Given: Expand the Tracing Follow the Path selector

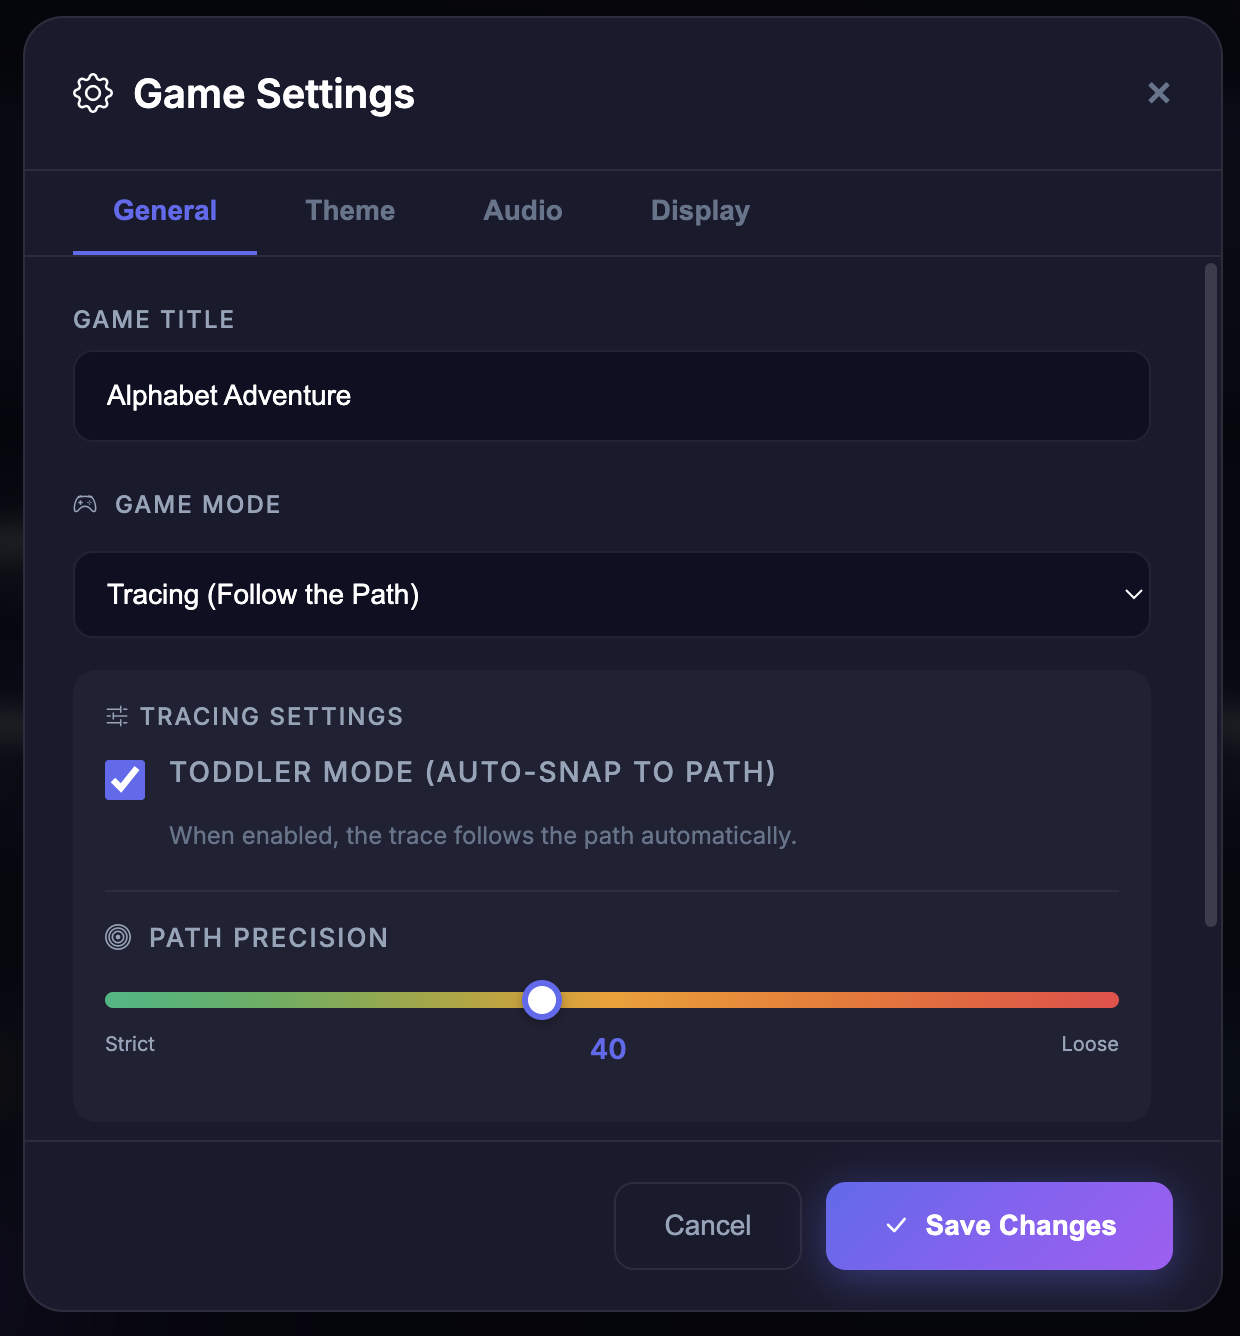Looking at the screenshot, I should coord(611,594).
